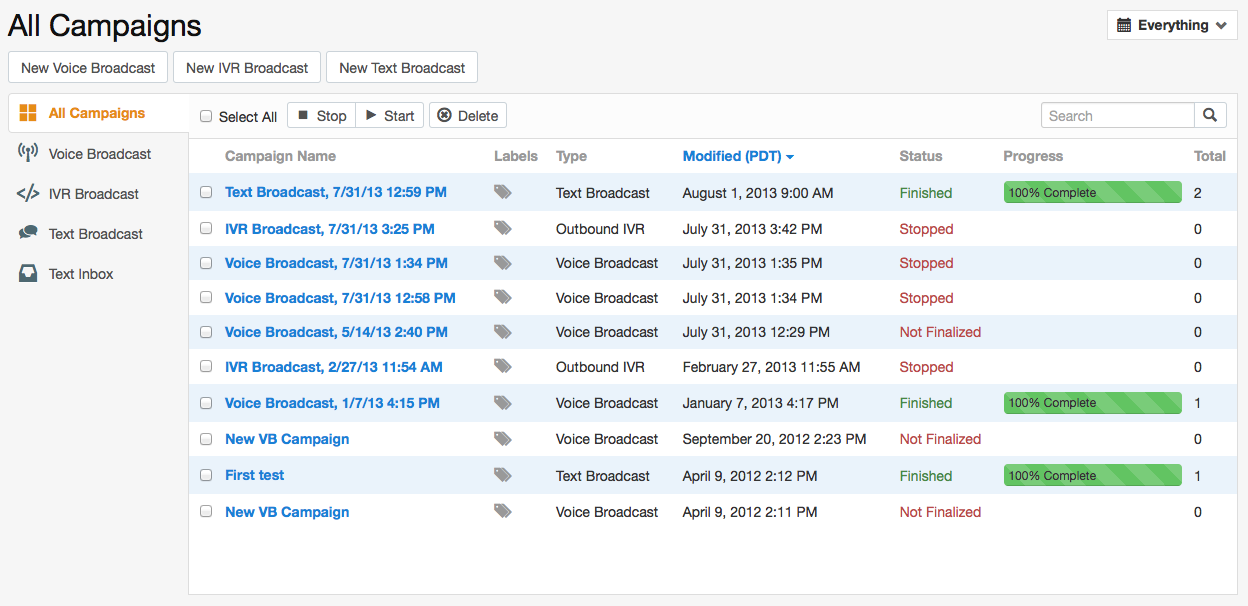The width and height of the screenshot is (1248, 606).
Task: Start the selected campaigns
Action: point(389,114)
